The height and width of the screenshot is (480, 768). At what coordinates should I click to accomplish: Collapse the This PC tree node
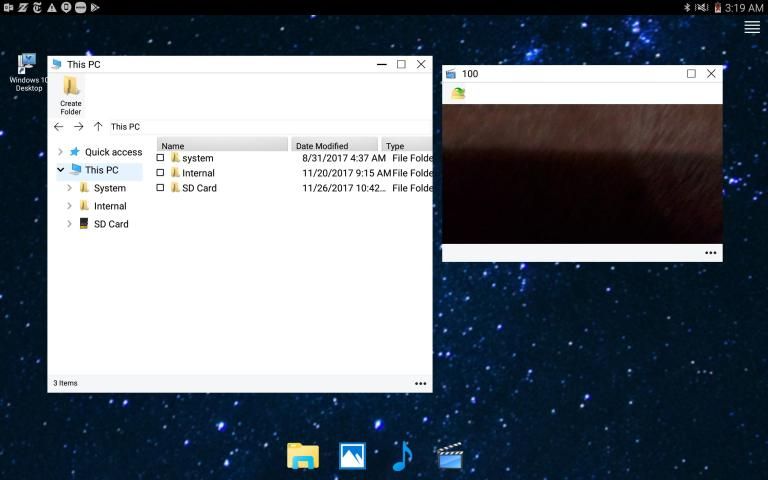(x=61, y=170)
